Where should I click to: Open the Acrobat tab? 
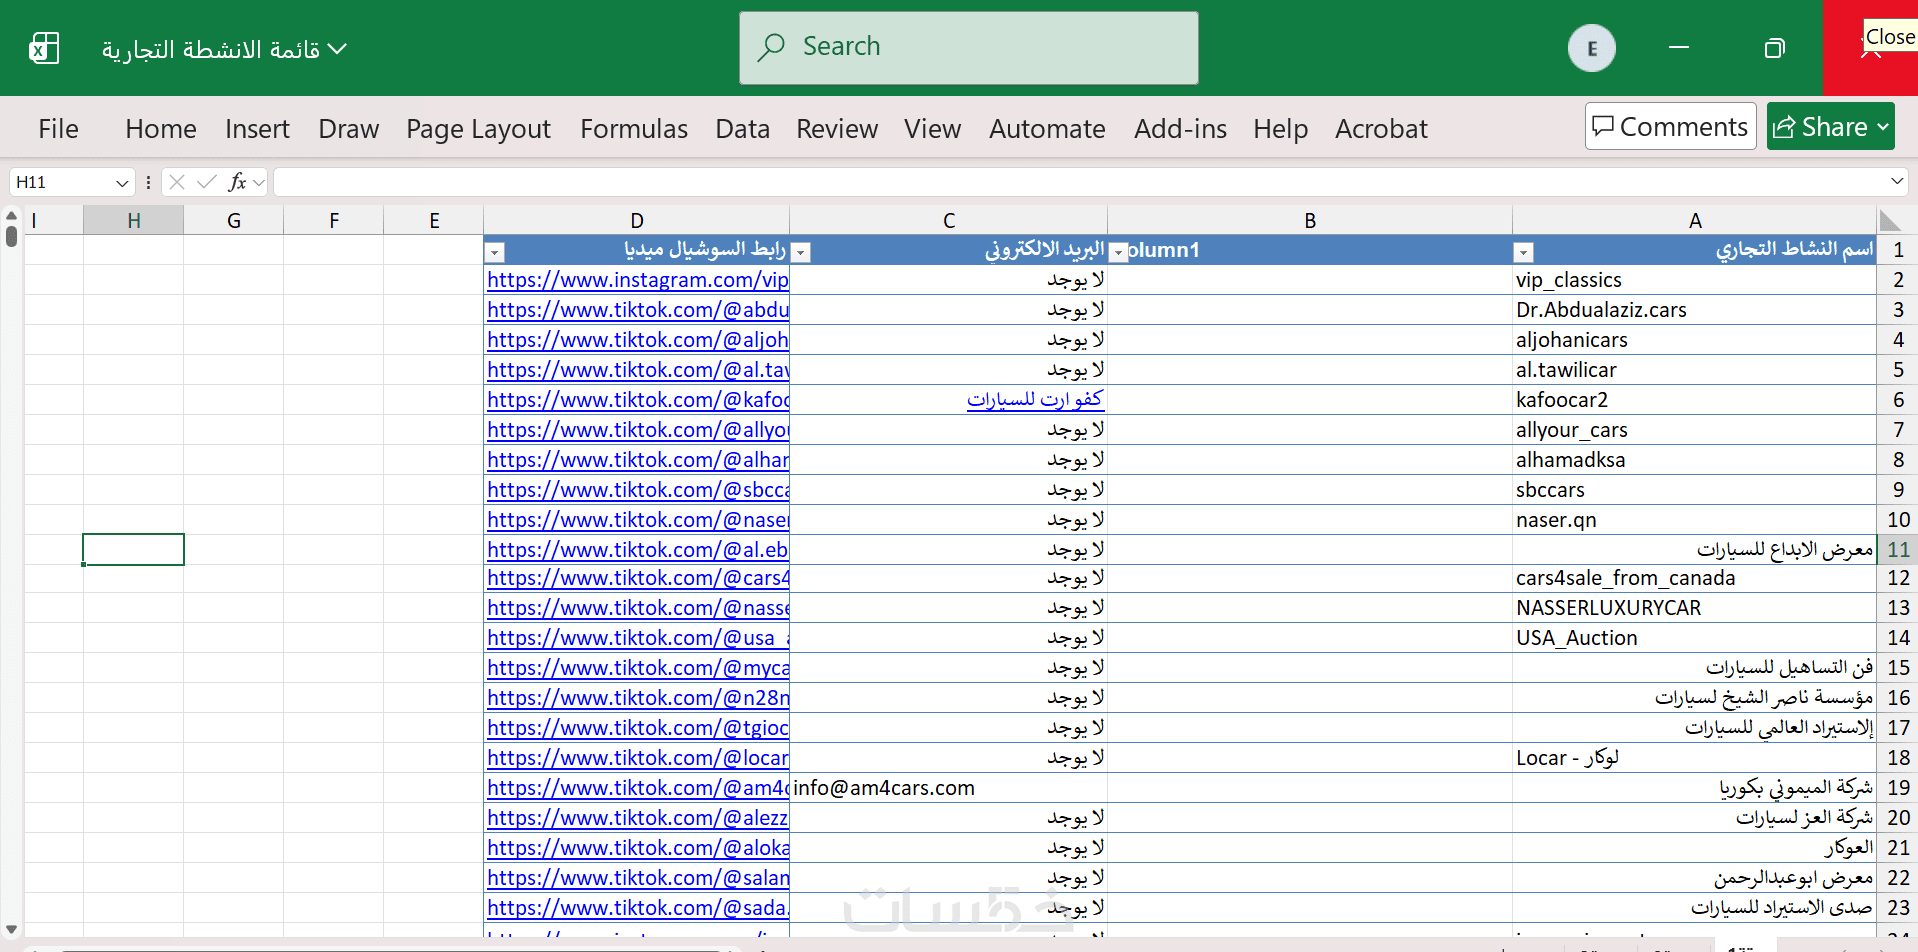1381,129
